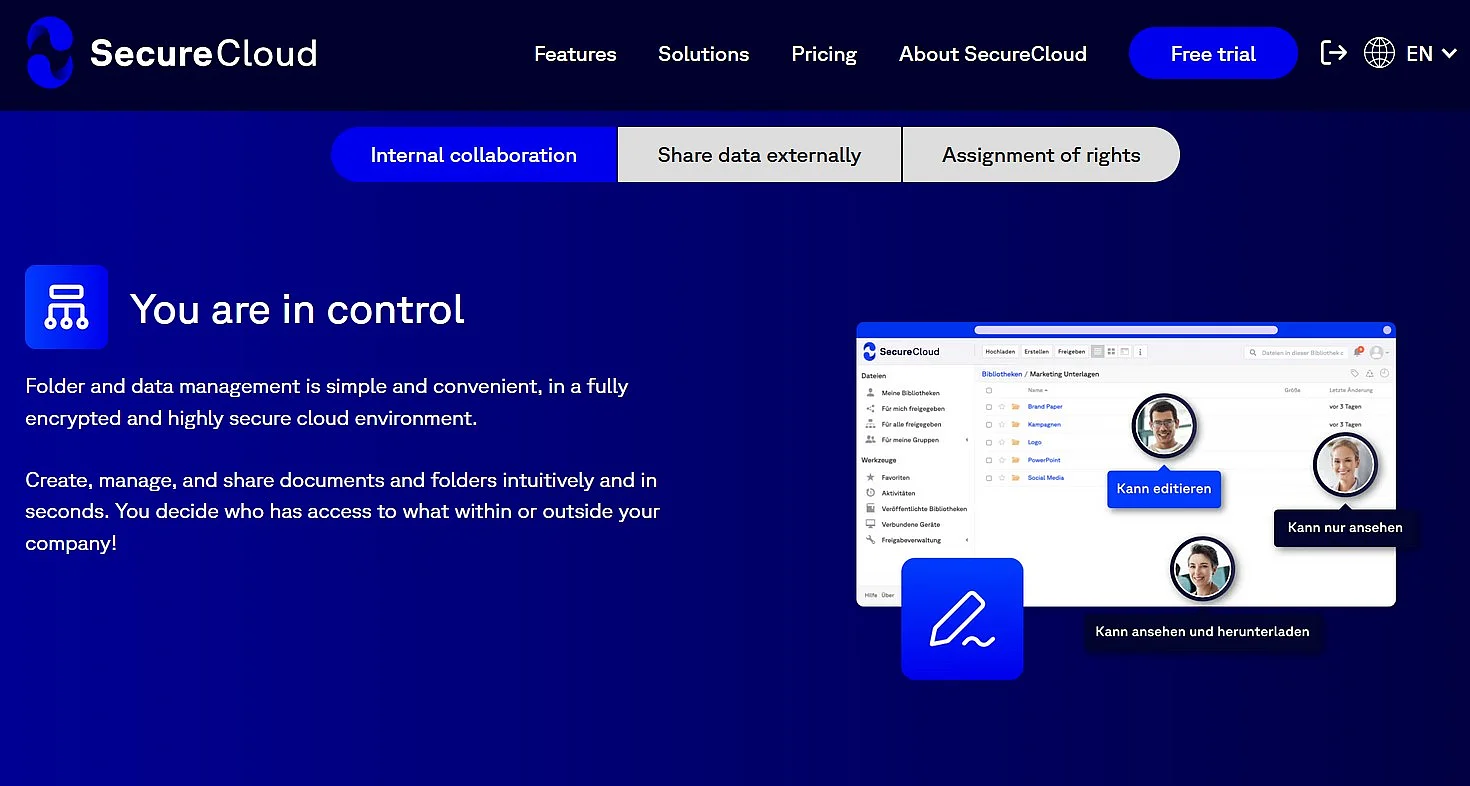Expand 'Für meine Gruppen' arrow in sidebar
Image resolution: width=1470 pixels, height=786 pixels.
tap(967, 440)
